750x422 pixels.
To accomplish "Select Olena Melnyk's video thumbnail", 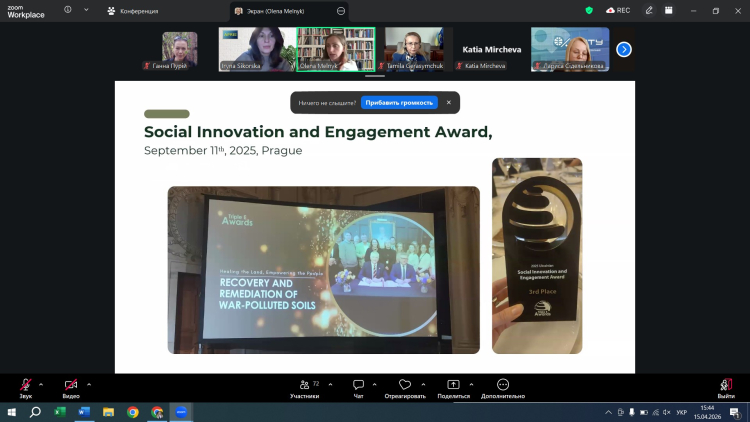I will pyautogui.click(x=335, y=49).
